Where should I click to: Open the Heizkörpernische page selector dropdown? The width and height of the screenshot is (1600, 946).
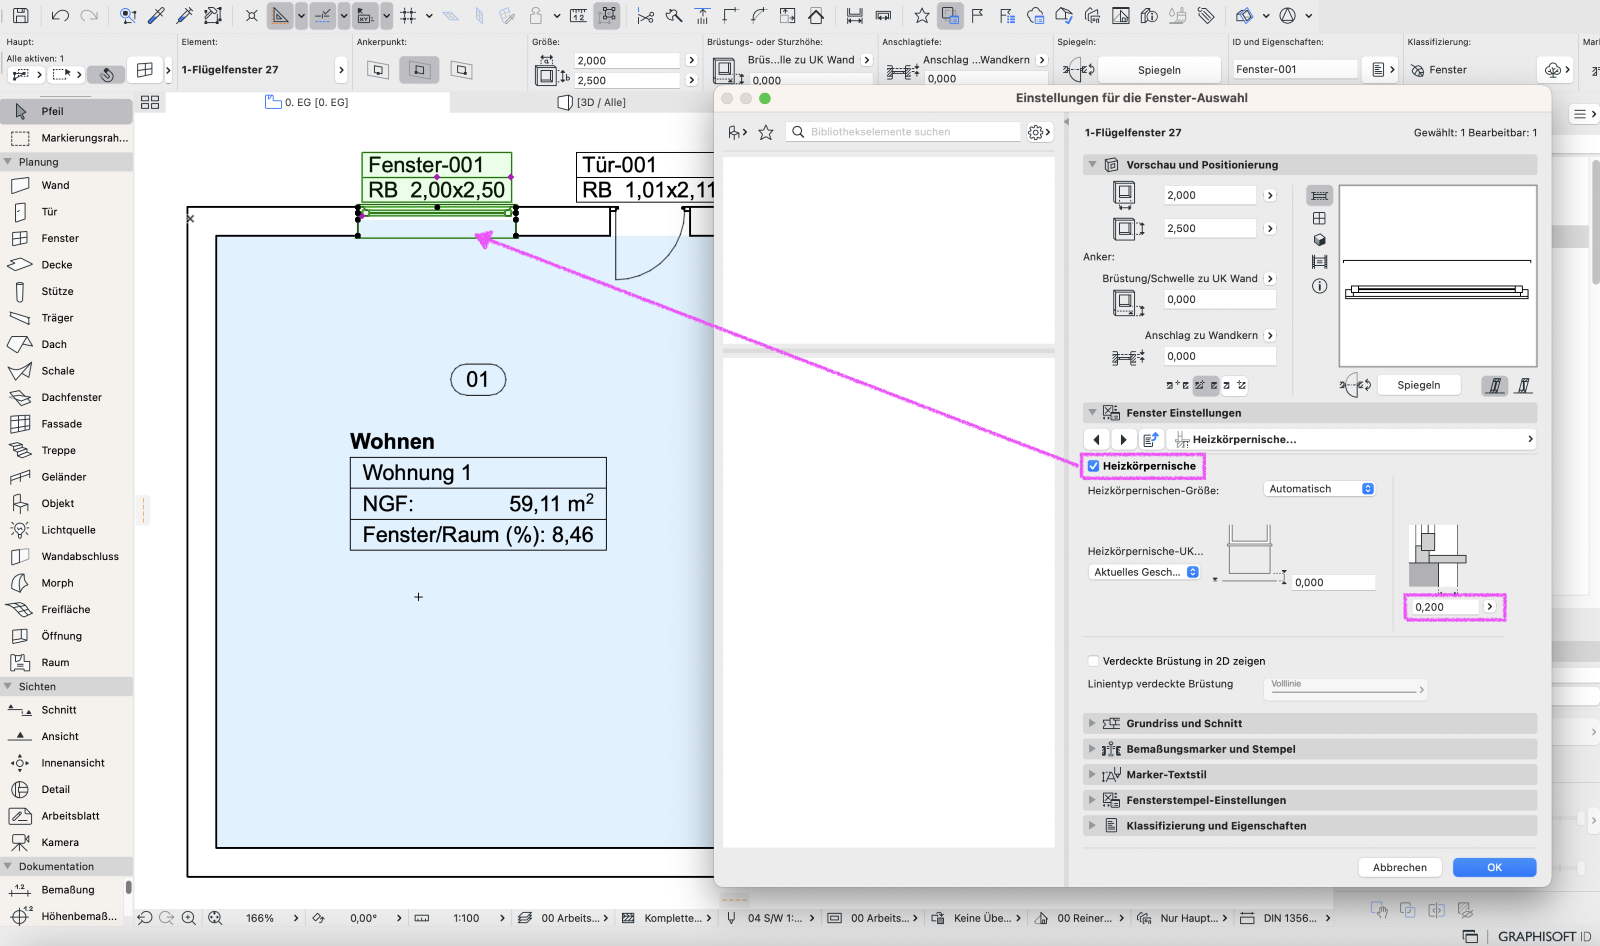coord(1351,439)
